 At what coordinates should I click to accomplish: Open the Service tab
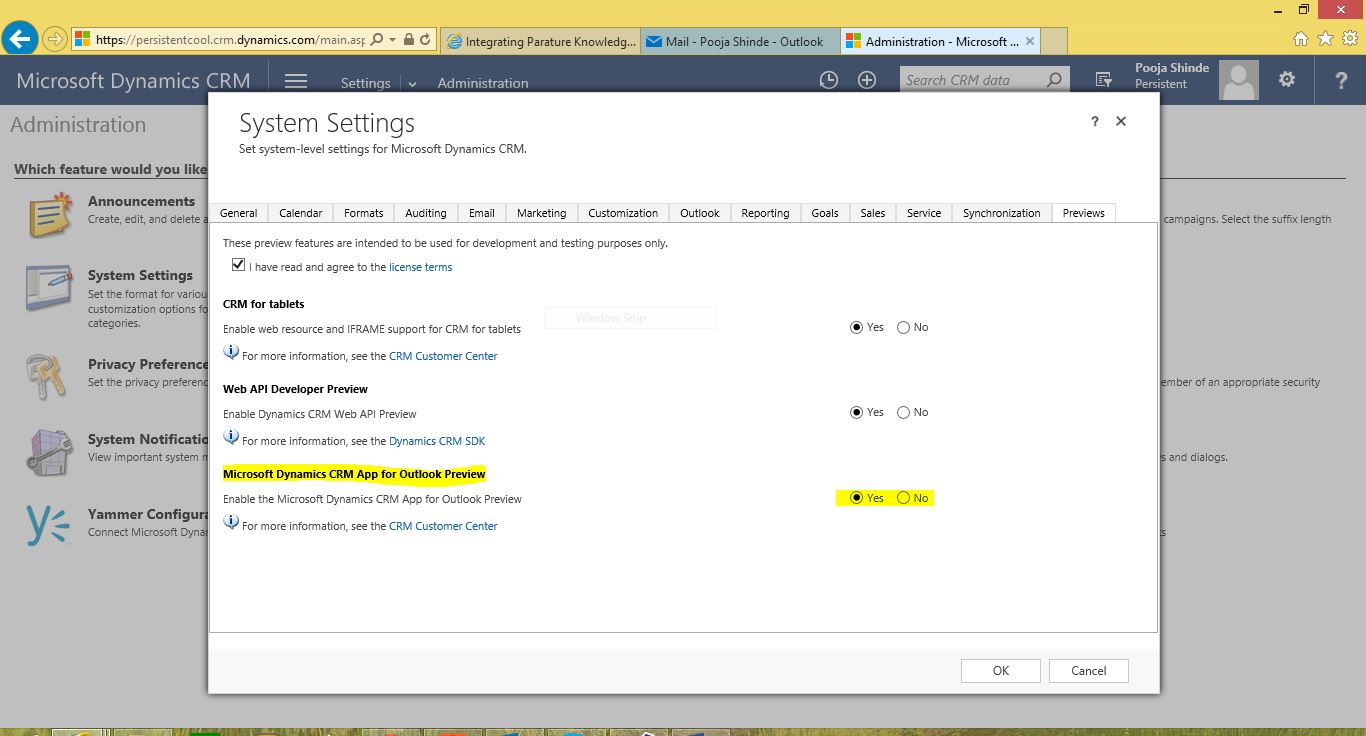924,213
